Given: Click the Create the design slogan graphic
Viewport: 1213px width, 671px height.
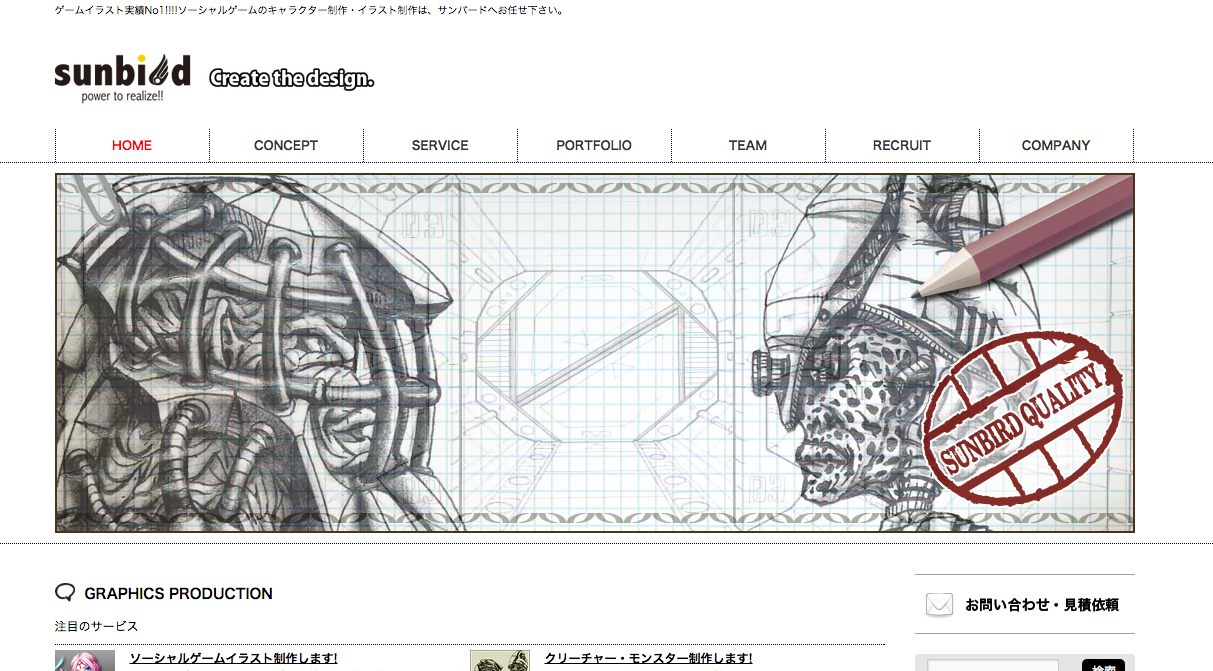Looking at the screenshot, I should tap(291, 78).
